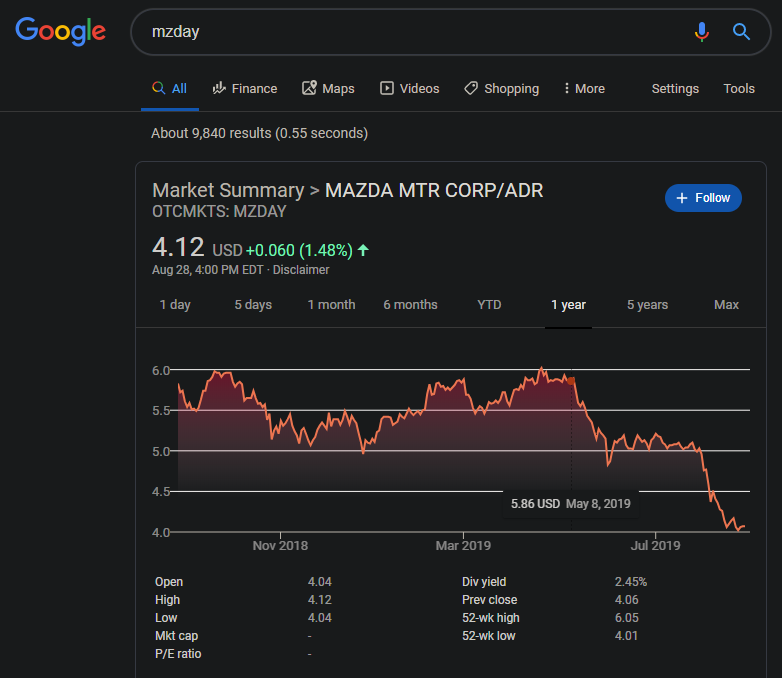782x678 pixels.
Task: Show the 5 days chart
Action: click(x=253, y=305)
